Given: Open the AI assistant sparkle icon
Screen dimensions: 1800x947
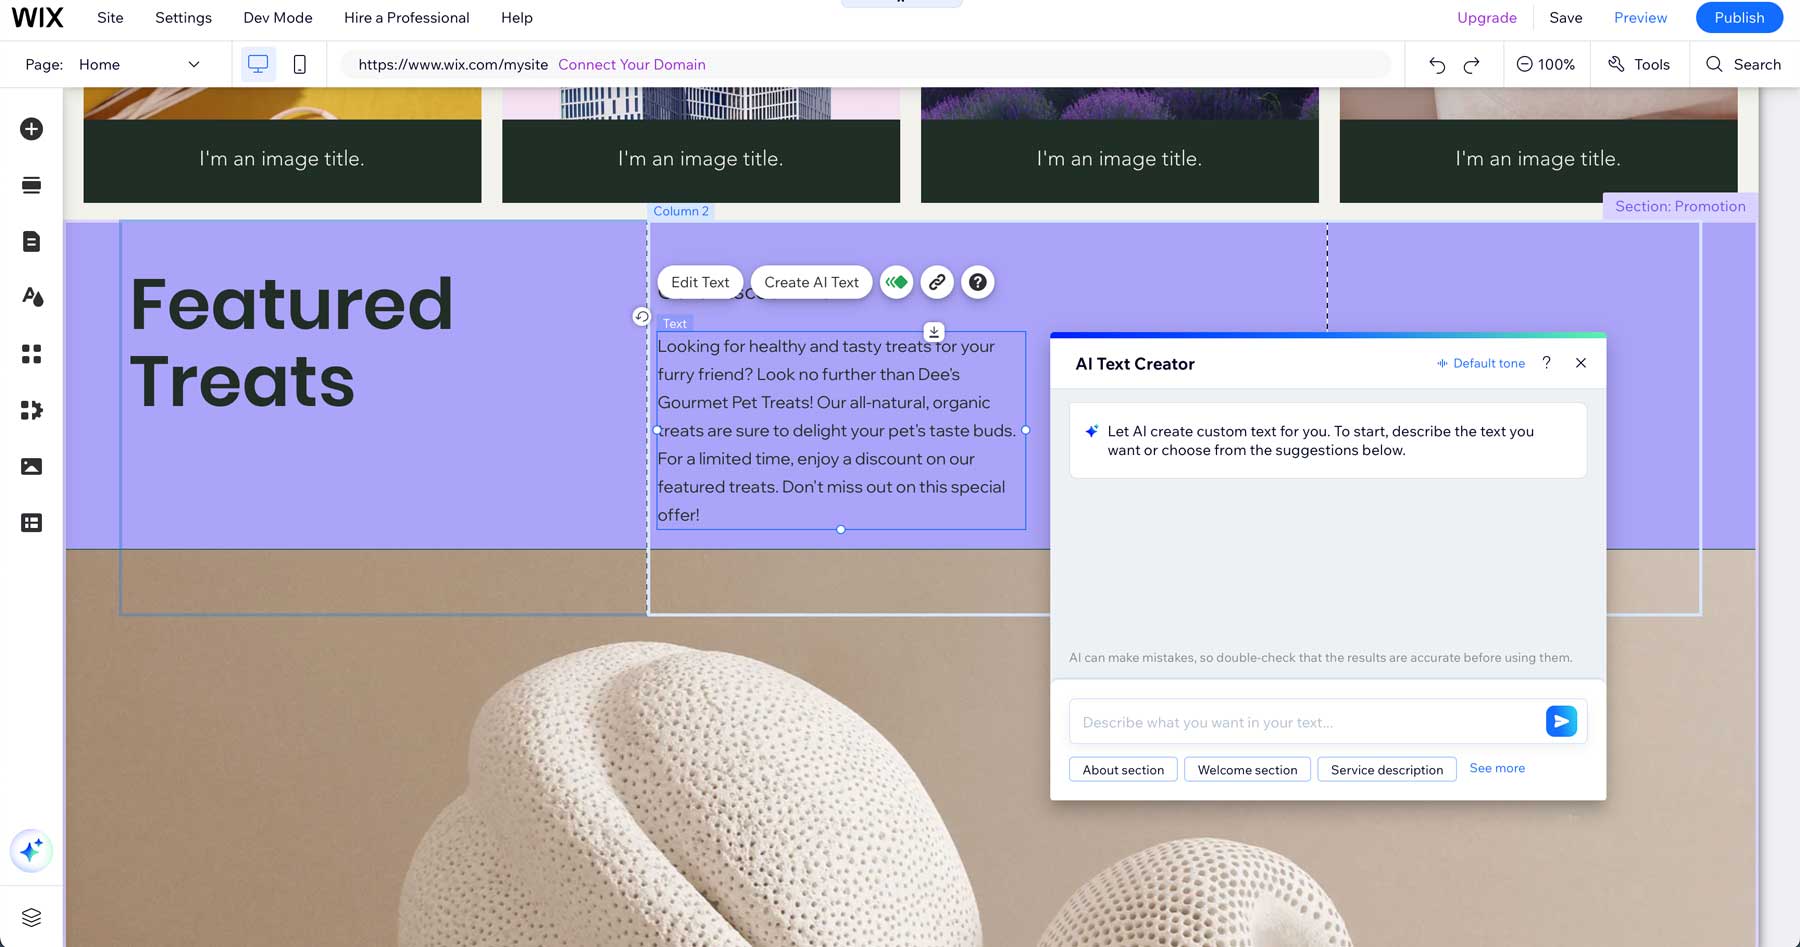Looking at the screenshot, I should coord(32,851).
